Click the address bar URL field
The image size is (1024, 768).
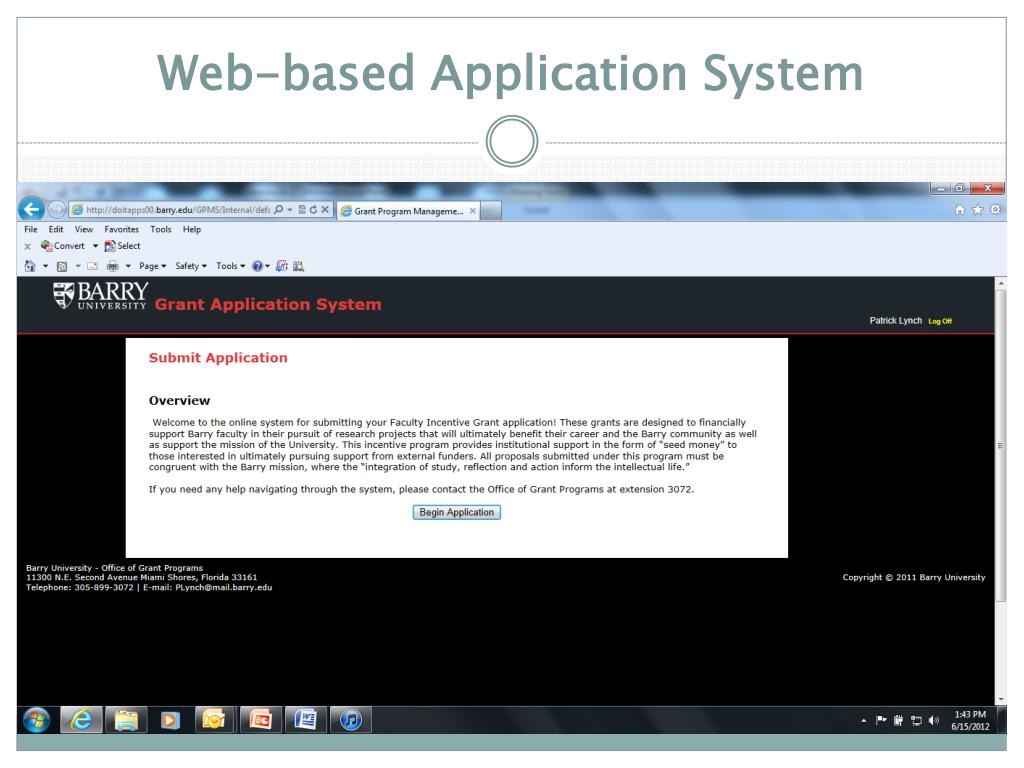coord(178,210)
